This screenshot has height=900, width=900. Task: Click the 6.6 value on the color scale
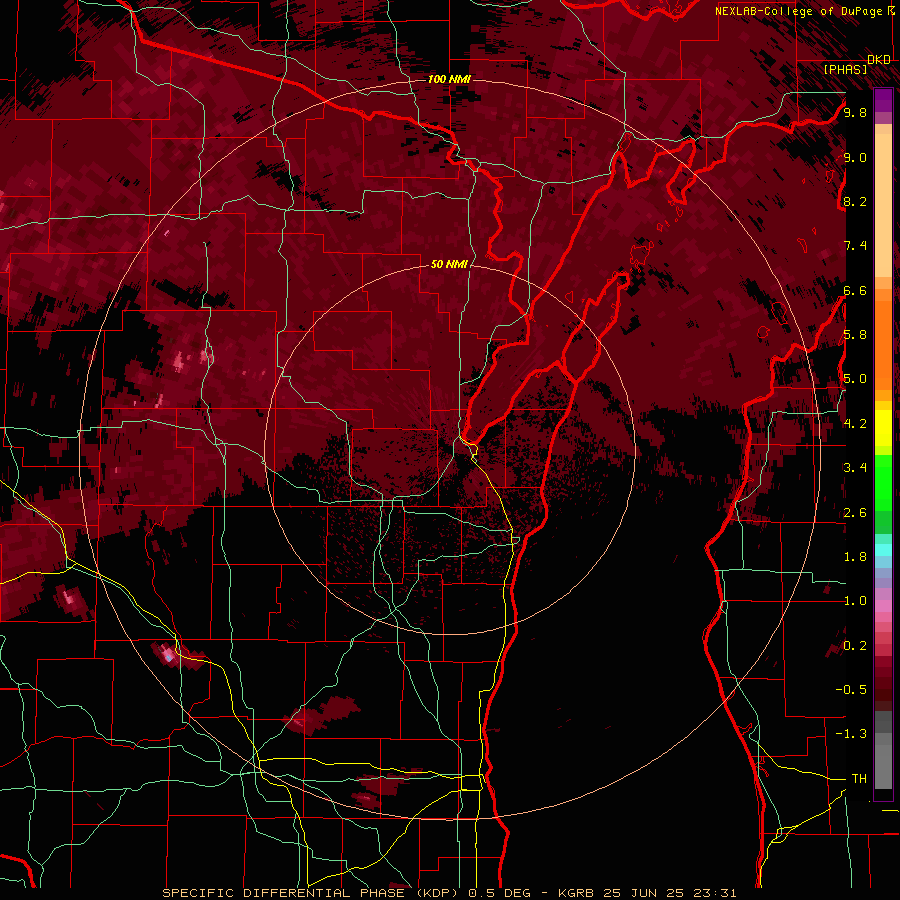[x=855, y=290]
